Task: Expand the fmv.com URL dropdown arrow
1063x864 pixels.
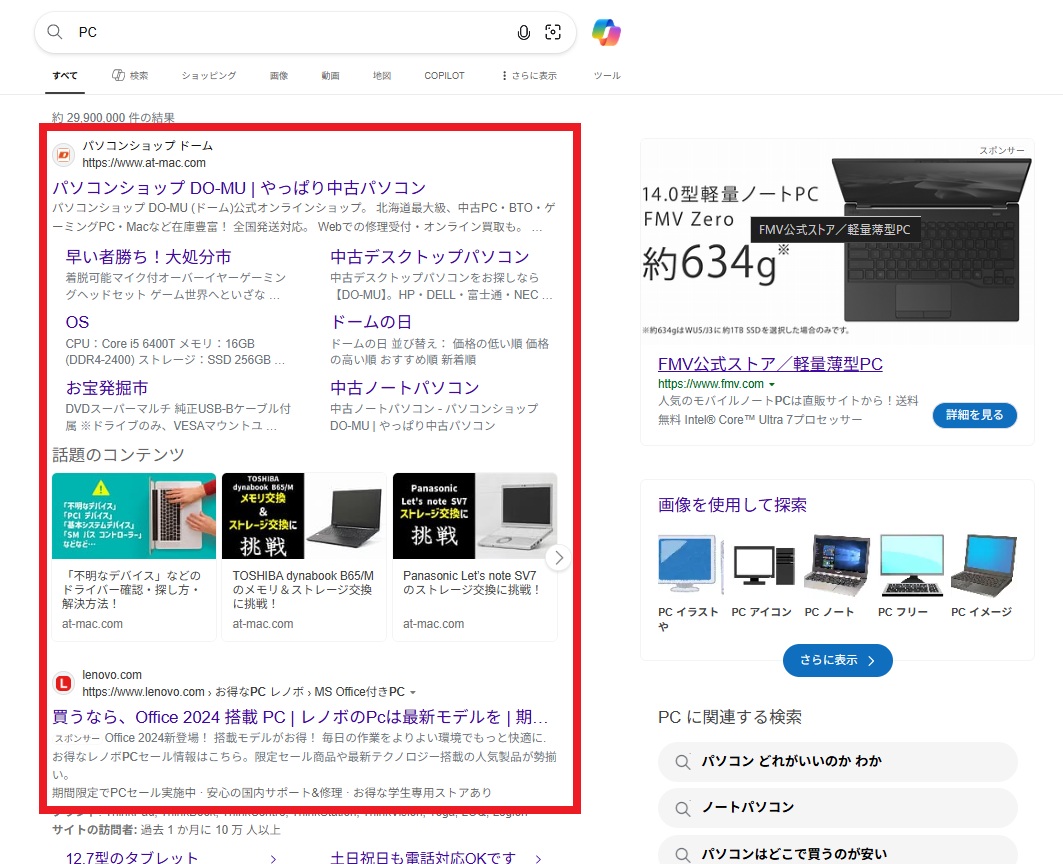Action: pyautogui.click(x=771, y=385)
